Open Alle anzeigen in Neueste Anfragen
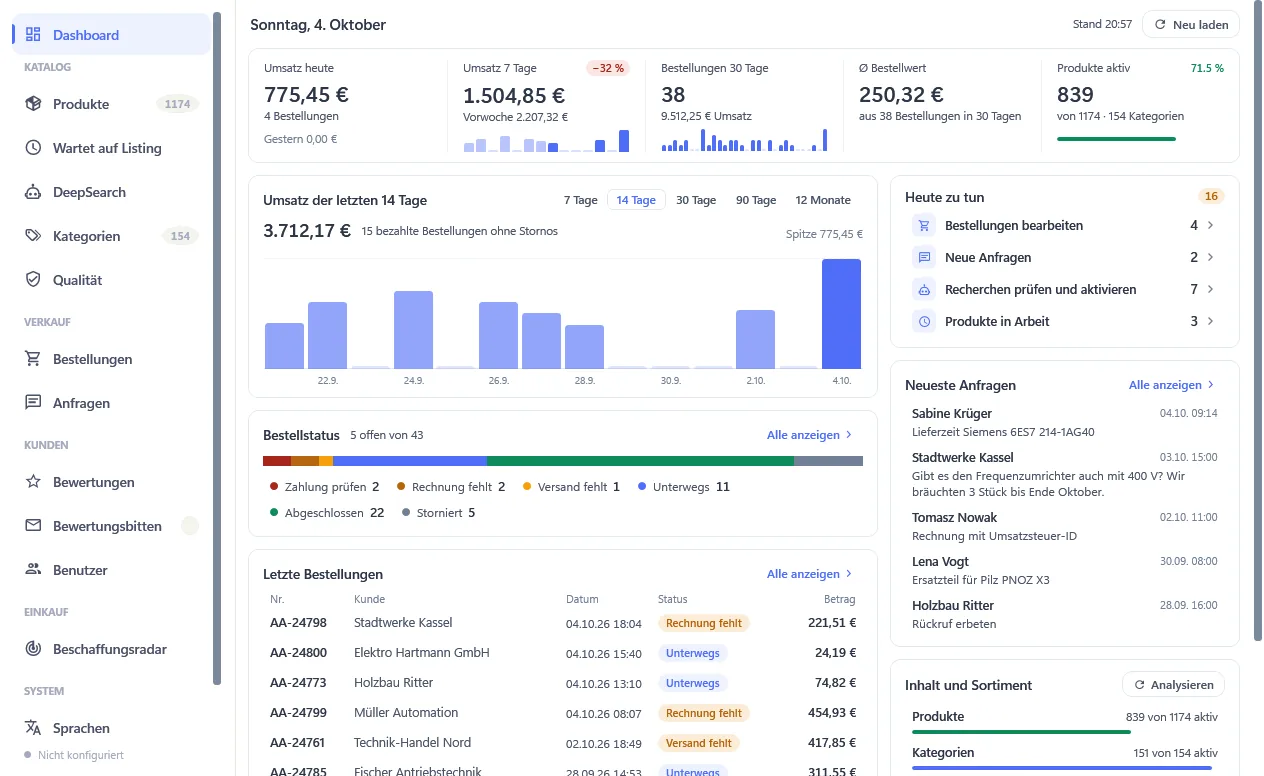This screenshot has width=1264, height=776. click(x=1172, y=385)
